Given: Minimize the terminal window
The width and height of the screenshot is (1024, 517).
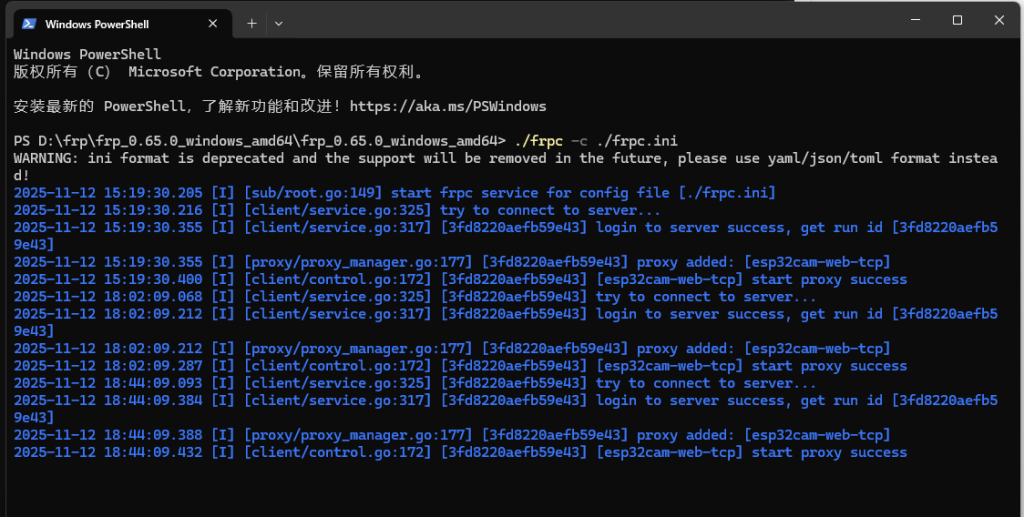Looking at the screenshot, I should point(916,20).
